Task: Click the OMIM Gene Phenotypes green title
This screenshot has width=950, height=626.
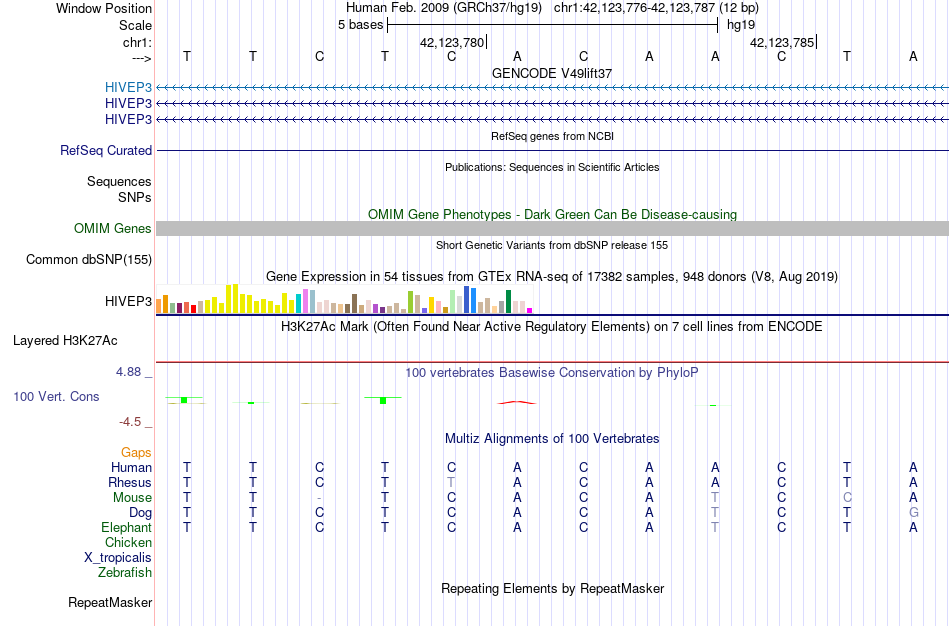Action: [552, 215]
